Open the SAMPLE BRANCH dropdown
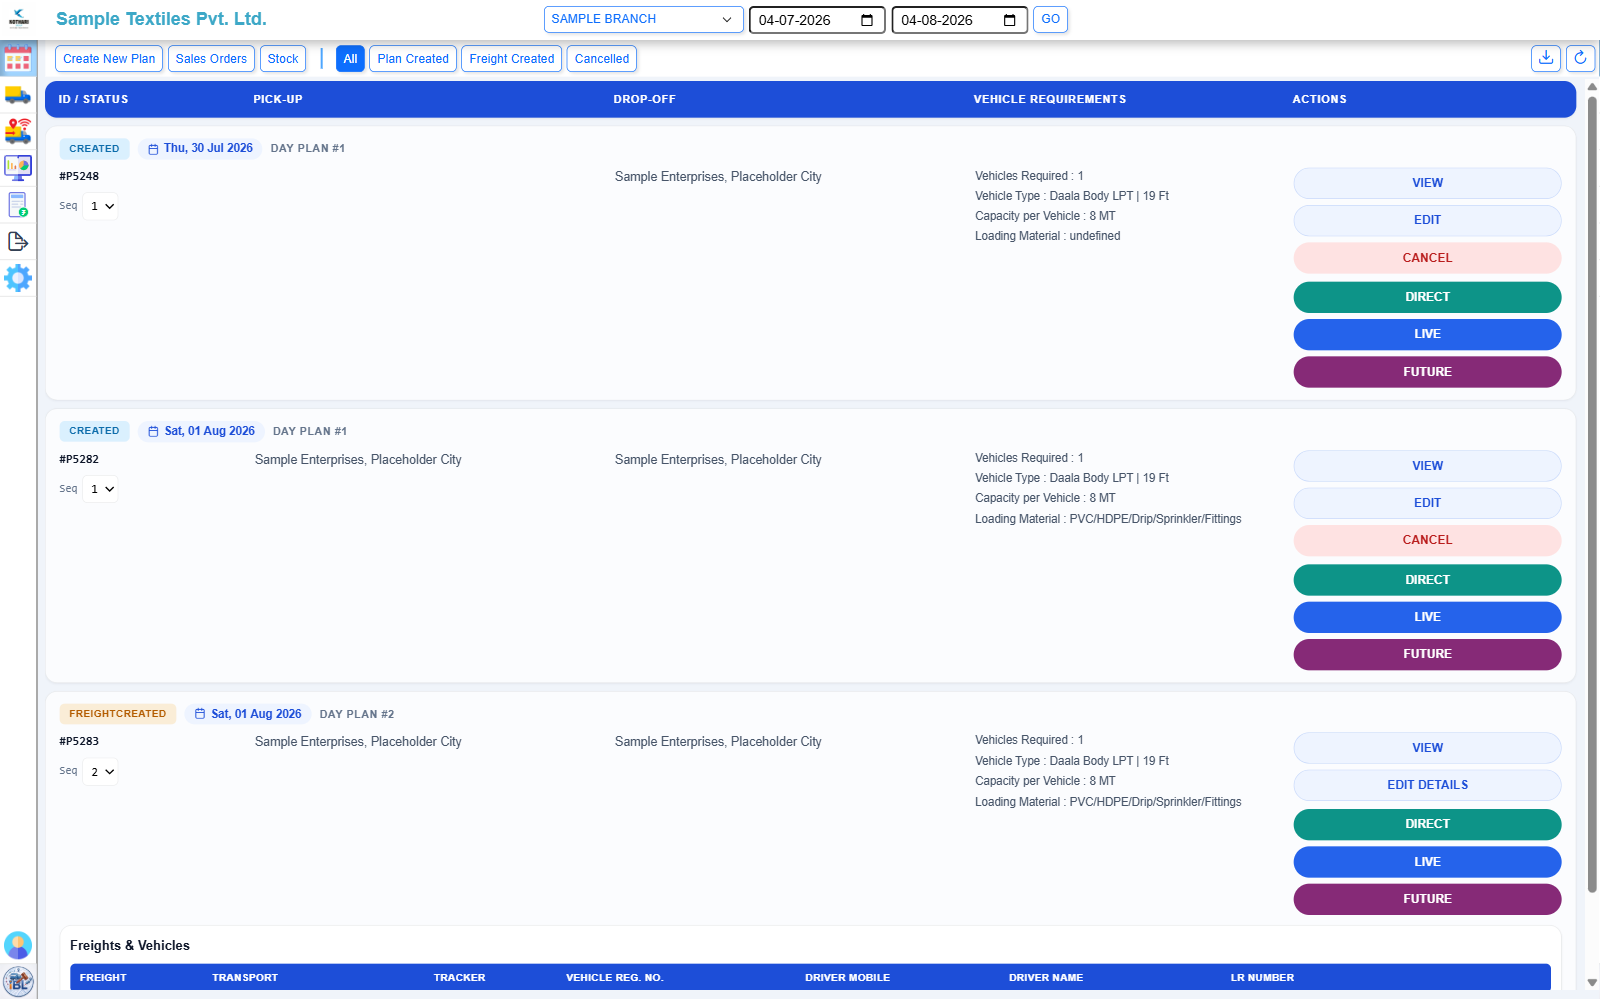The image size is (1600, 1000). point(643,19)
